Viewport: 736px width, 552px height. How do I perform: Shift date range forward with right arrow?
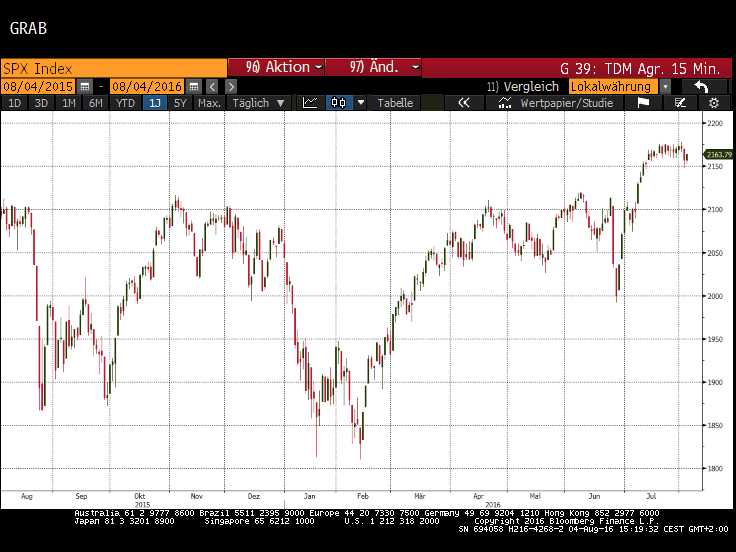tap(230, 87)
